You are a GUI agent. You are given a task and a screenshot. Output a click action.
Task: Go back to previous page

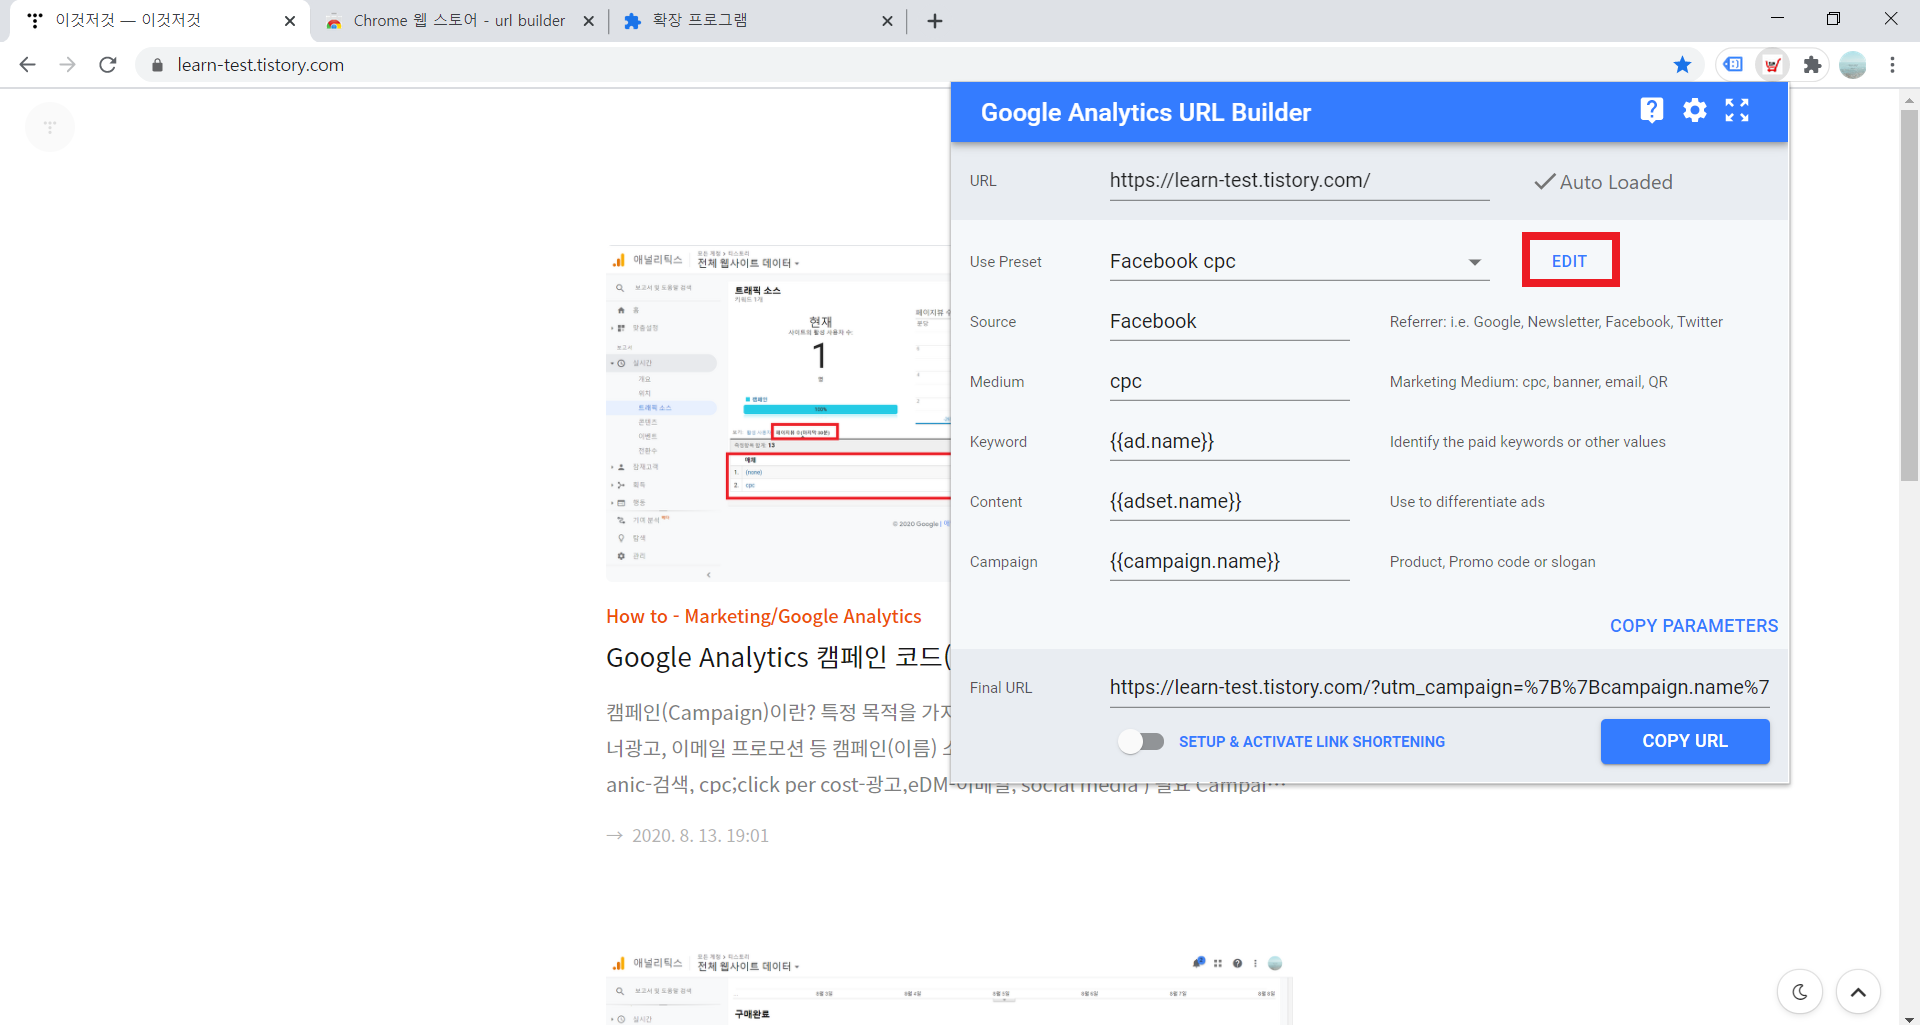[x=27, y=65]
